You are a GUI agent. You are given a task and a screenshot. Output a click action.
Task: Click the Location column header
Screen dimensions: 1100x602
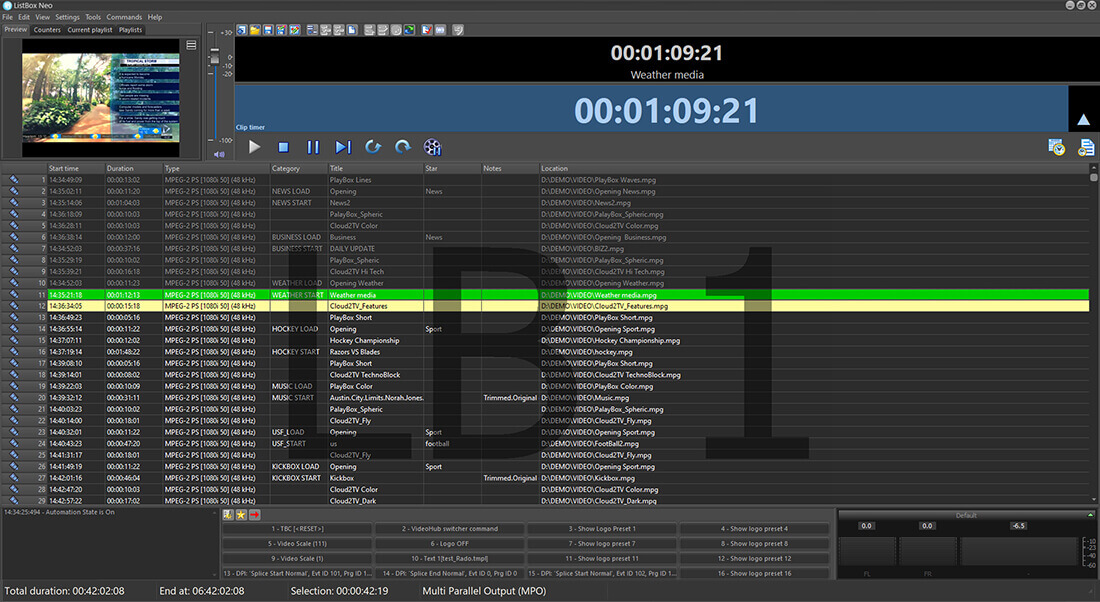814,168
